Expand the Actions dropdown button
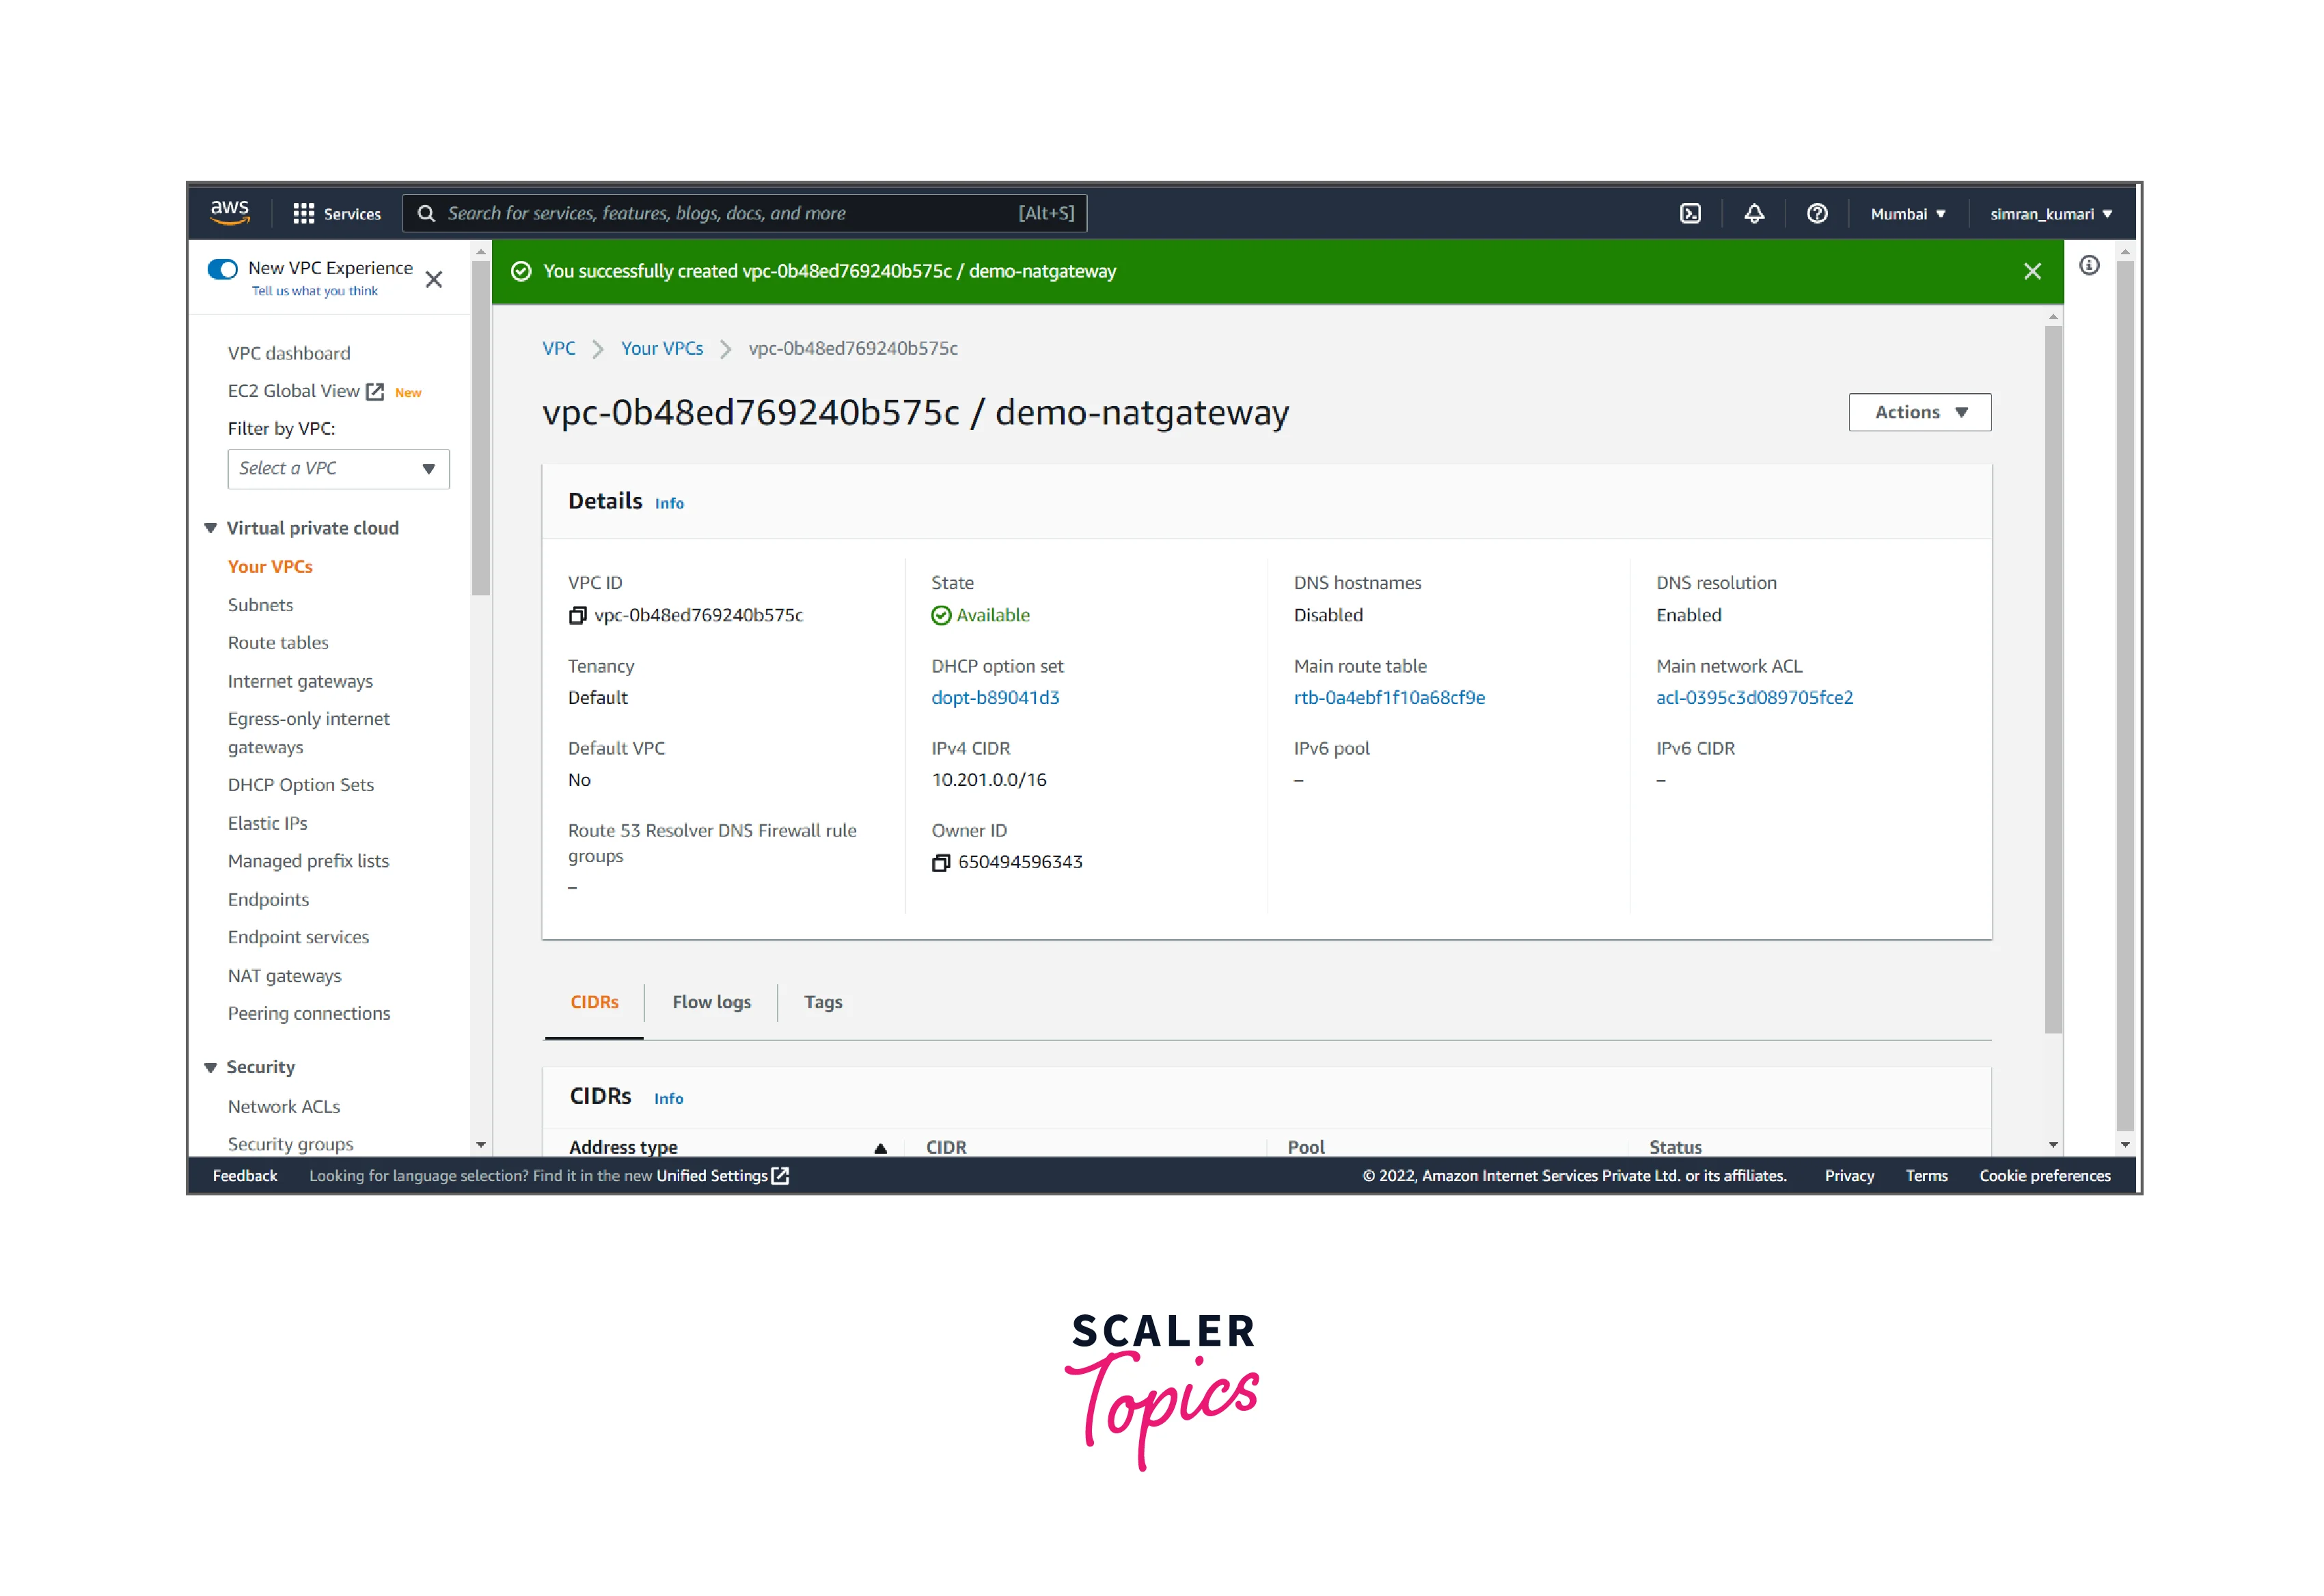2324x1596 pixels. pyautogui.click(x=1919, y=412)
